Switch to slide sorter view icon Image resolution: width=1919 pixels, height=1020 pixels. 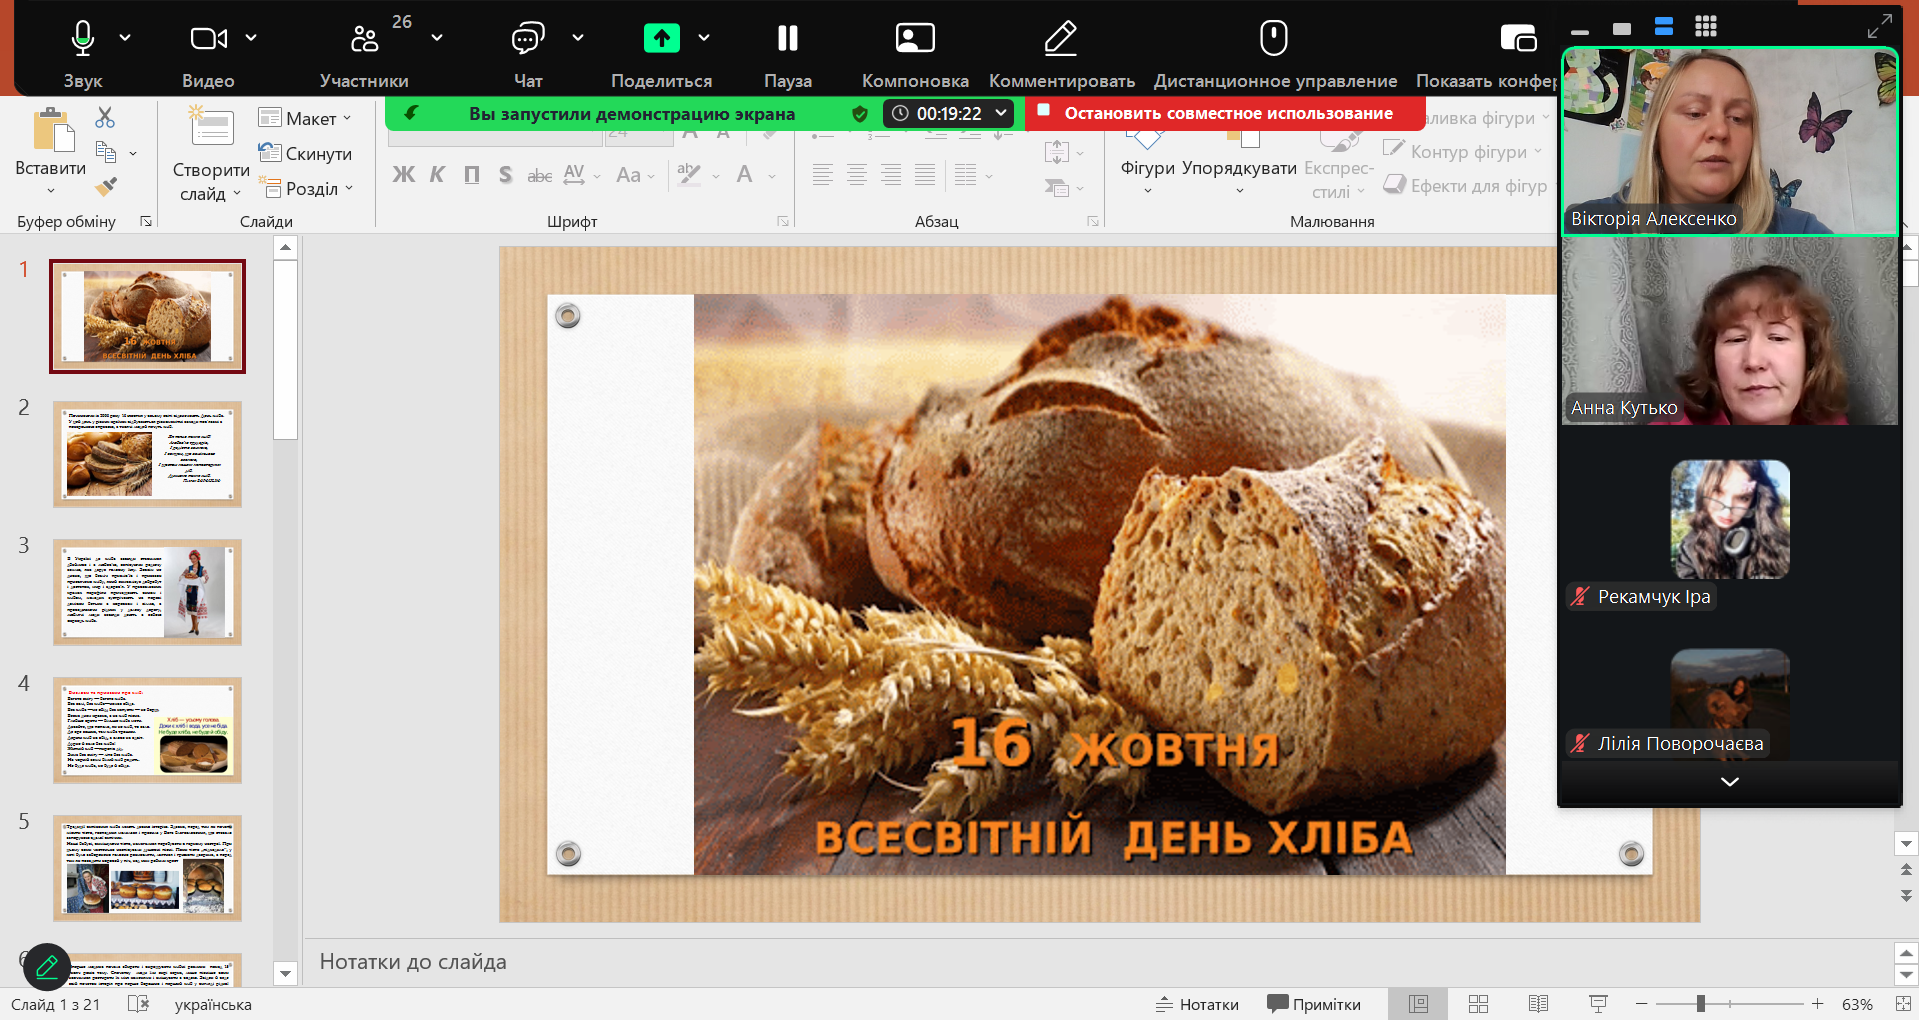point(1478,1004)
